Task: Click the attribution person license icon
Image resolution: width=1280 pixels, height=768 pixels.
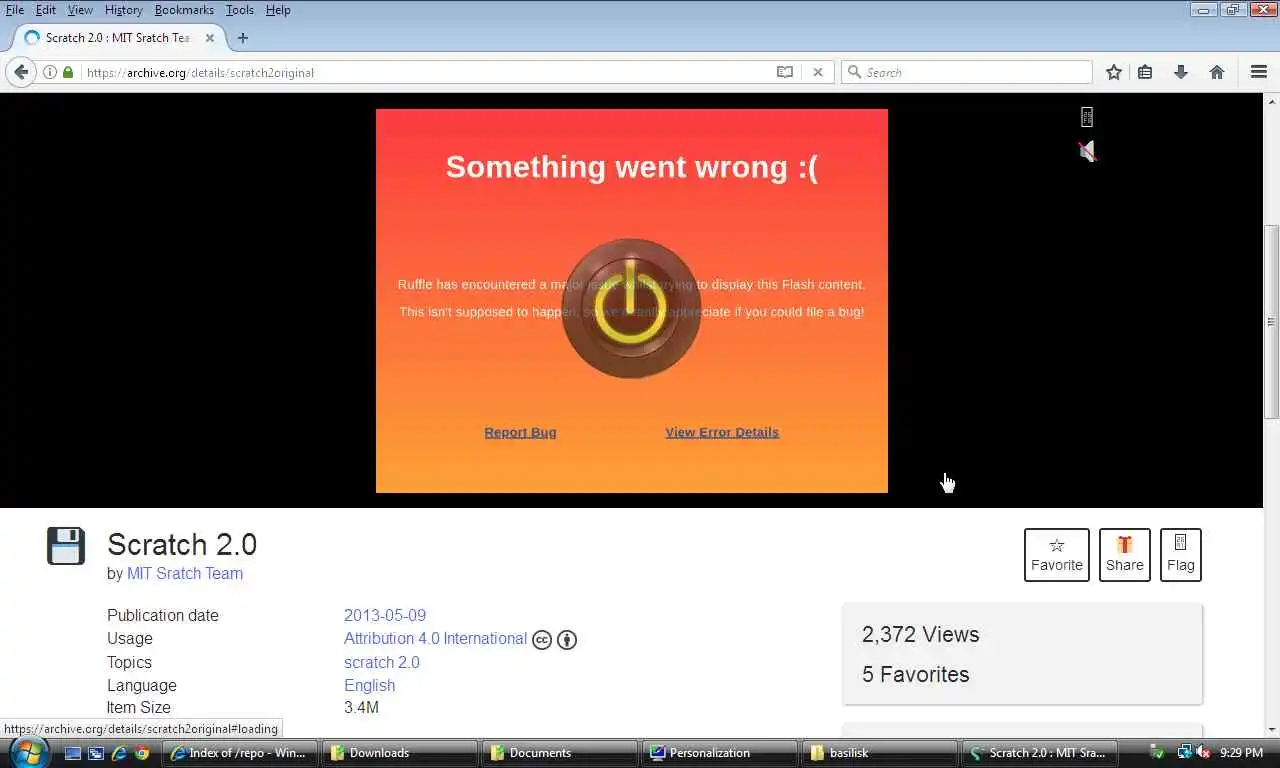Action: pyautogui.click(x=567, y=640)
